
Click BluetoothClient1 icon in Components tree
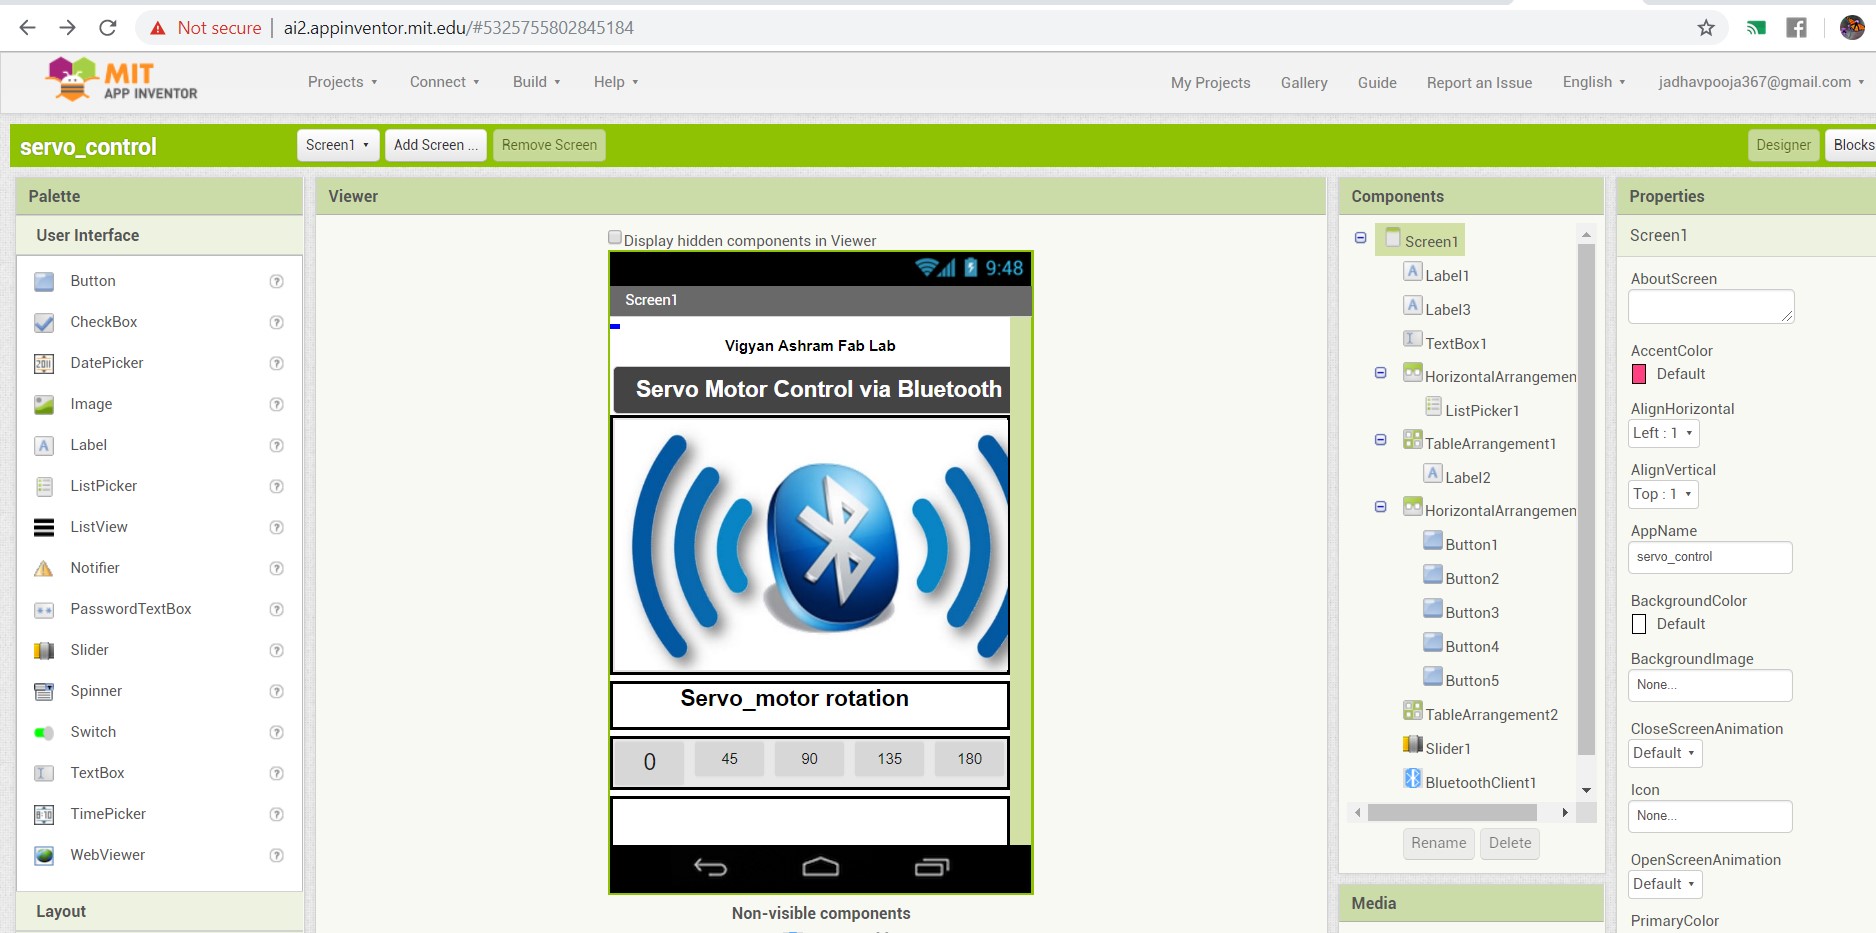(1412, 778)
